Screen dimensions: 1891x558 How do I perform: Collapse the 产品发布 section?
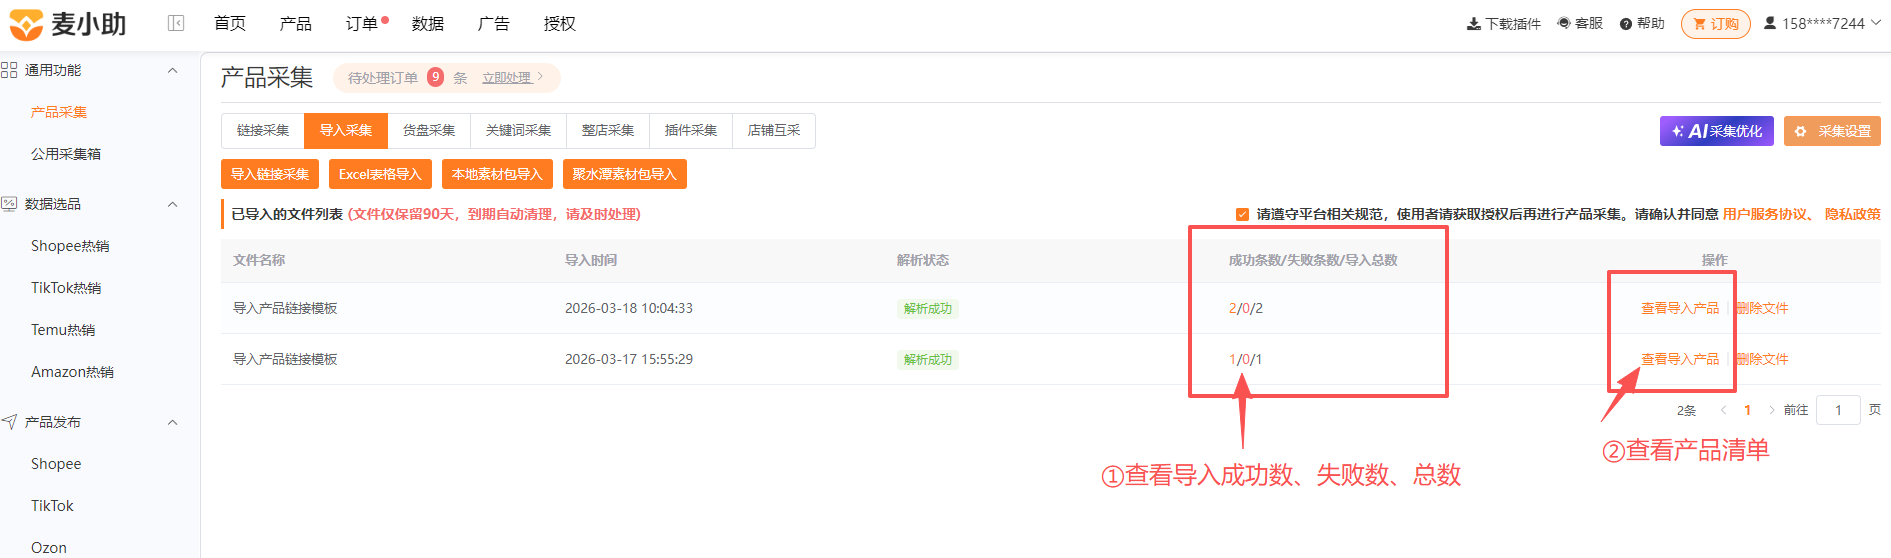(172, 422)
